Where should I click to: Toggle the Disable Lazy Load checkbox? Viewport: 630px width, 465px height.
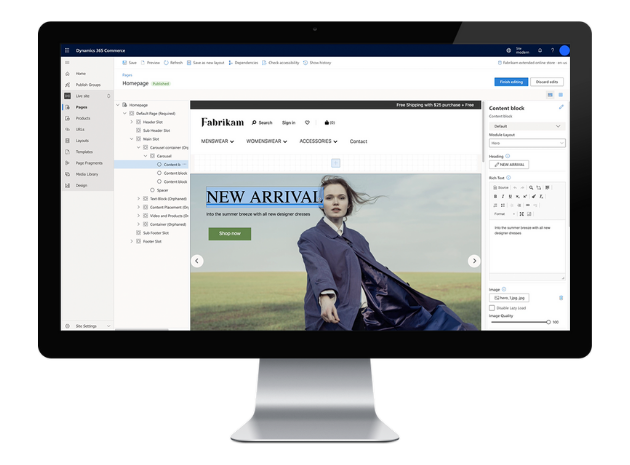click(x=492, y=308)
